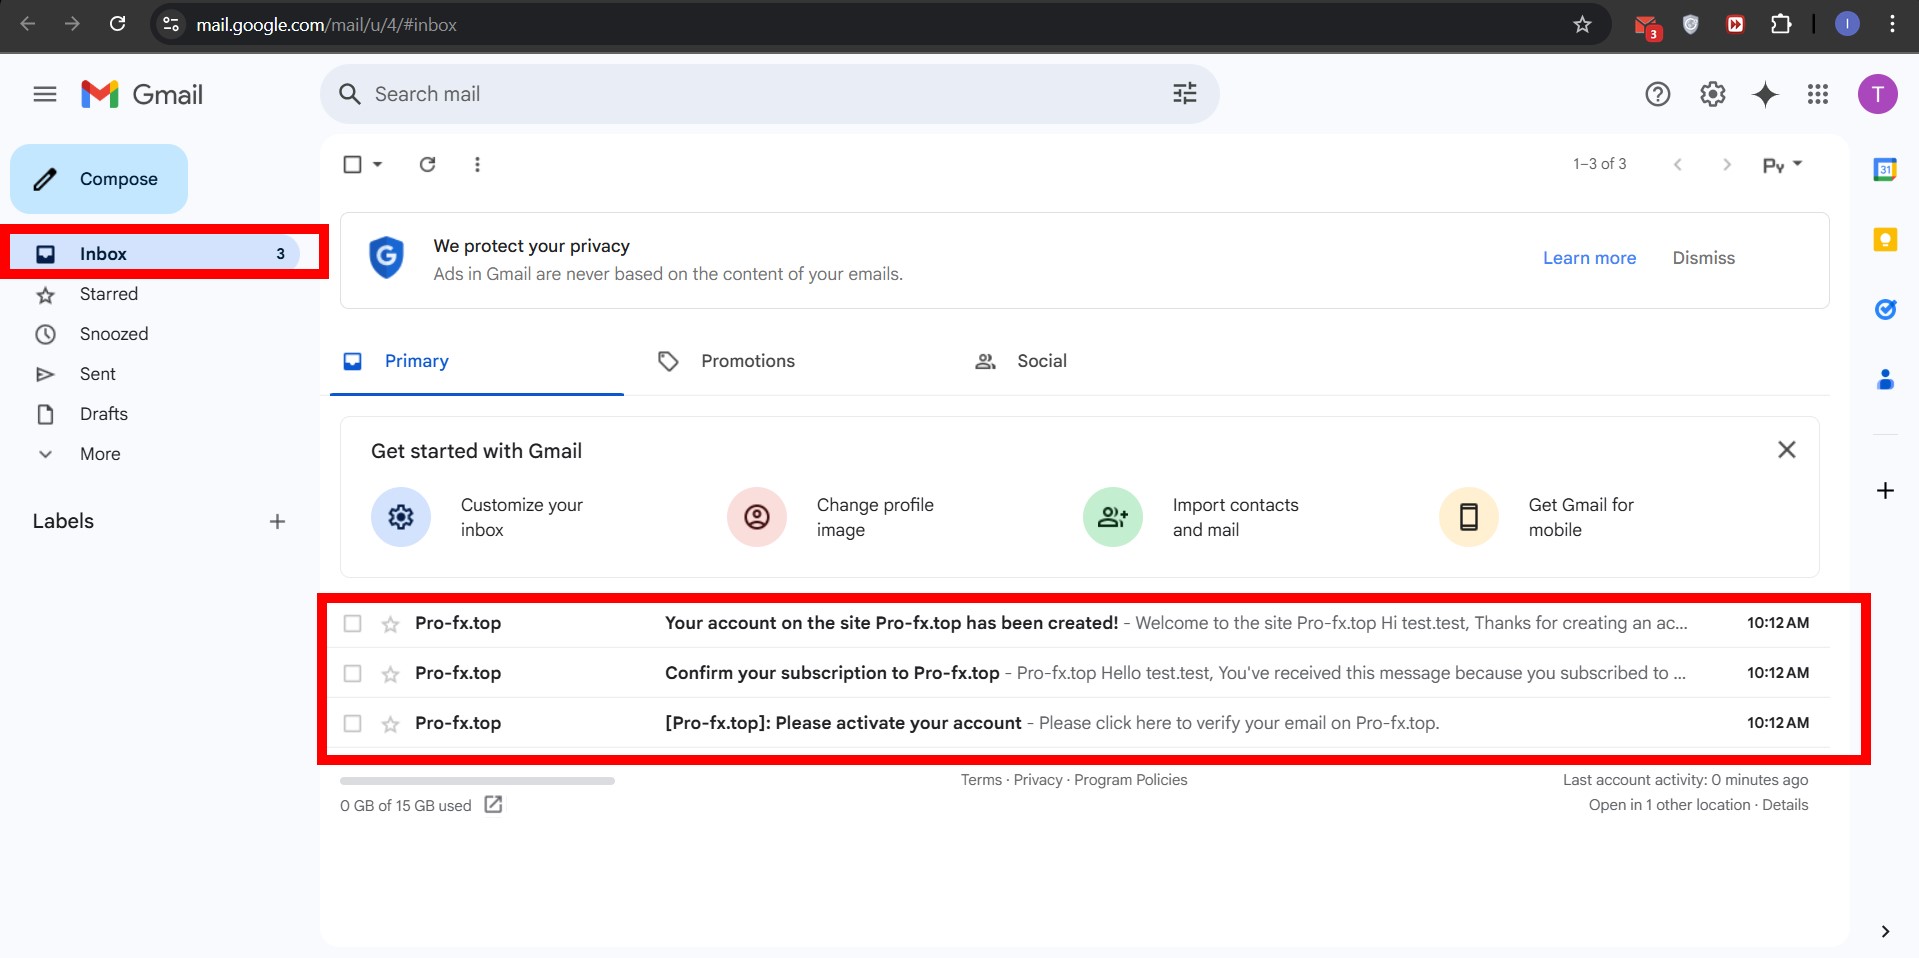Dismiss the privacy banner
Viewport: 1919px width, 958px height.
[1703, 258]
